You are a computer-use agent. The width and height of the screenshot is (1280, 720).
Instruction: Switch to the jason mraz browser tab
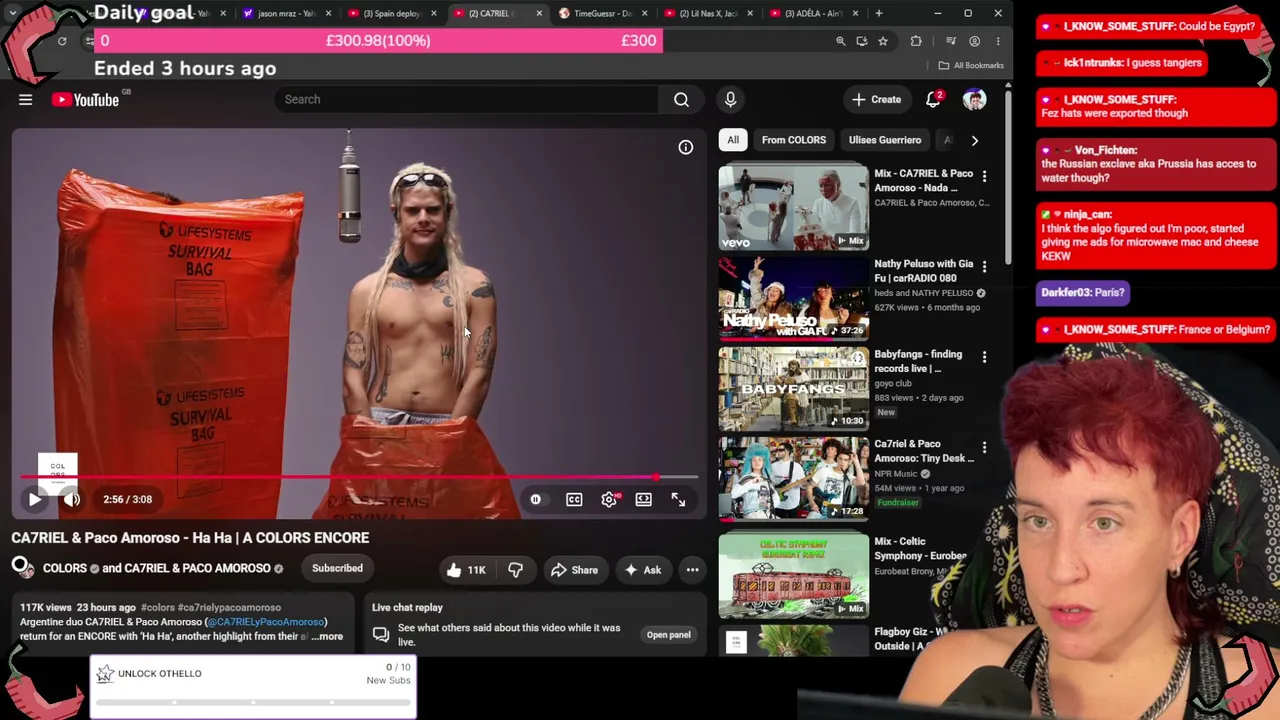287,13
